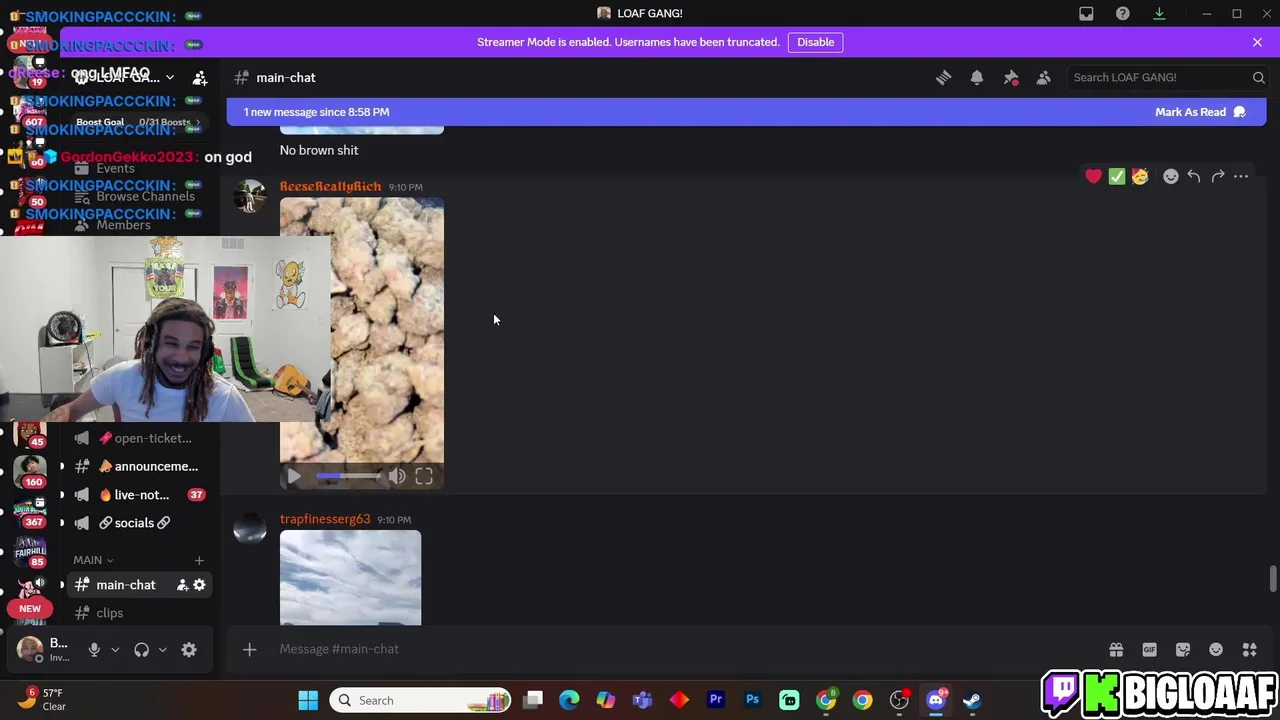This screenshot has width=1280, height=720.
Task: Open the FAIRHILL server with 85 badge
Action: tap(30, 551)
